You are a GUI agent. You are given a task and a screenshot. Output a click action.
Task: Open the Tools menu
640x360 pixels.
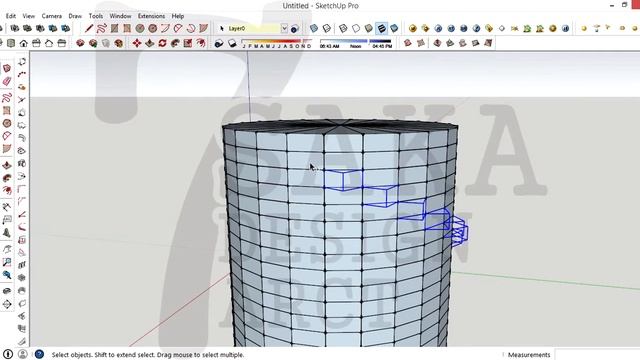pyautogui.click(x=96, y=16)
